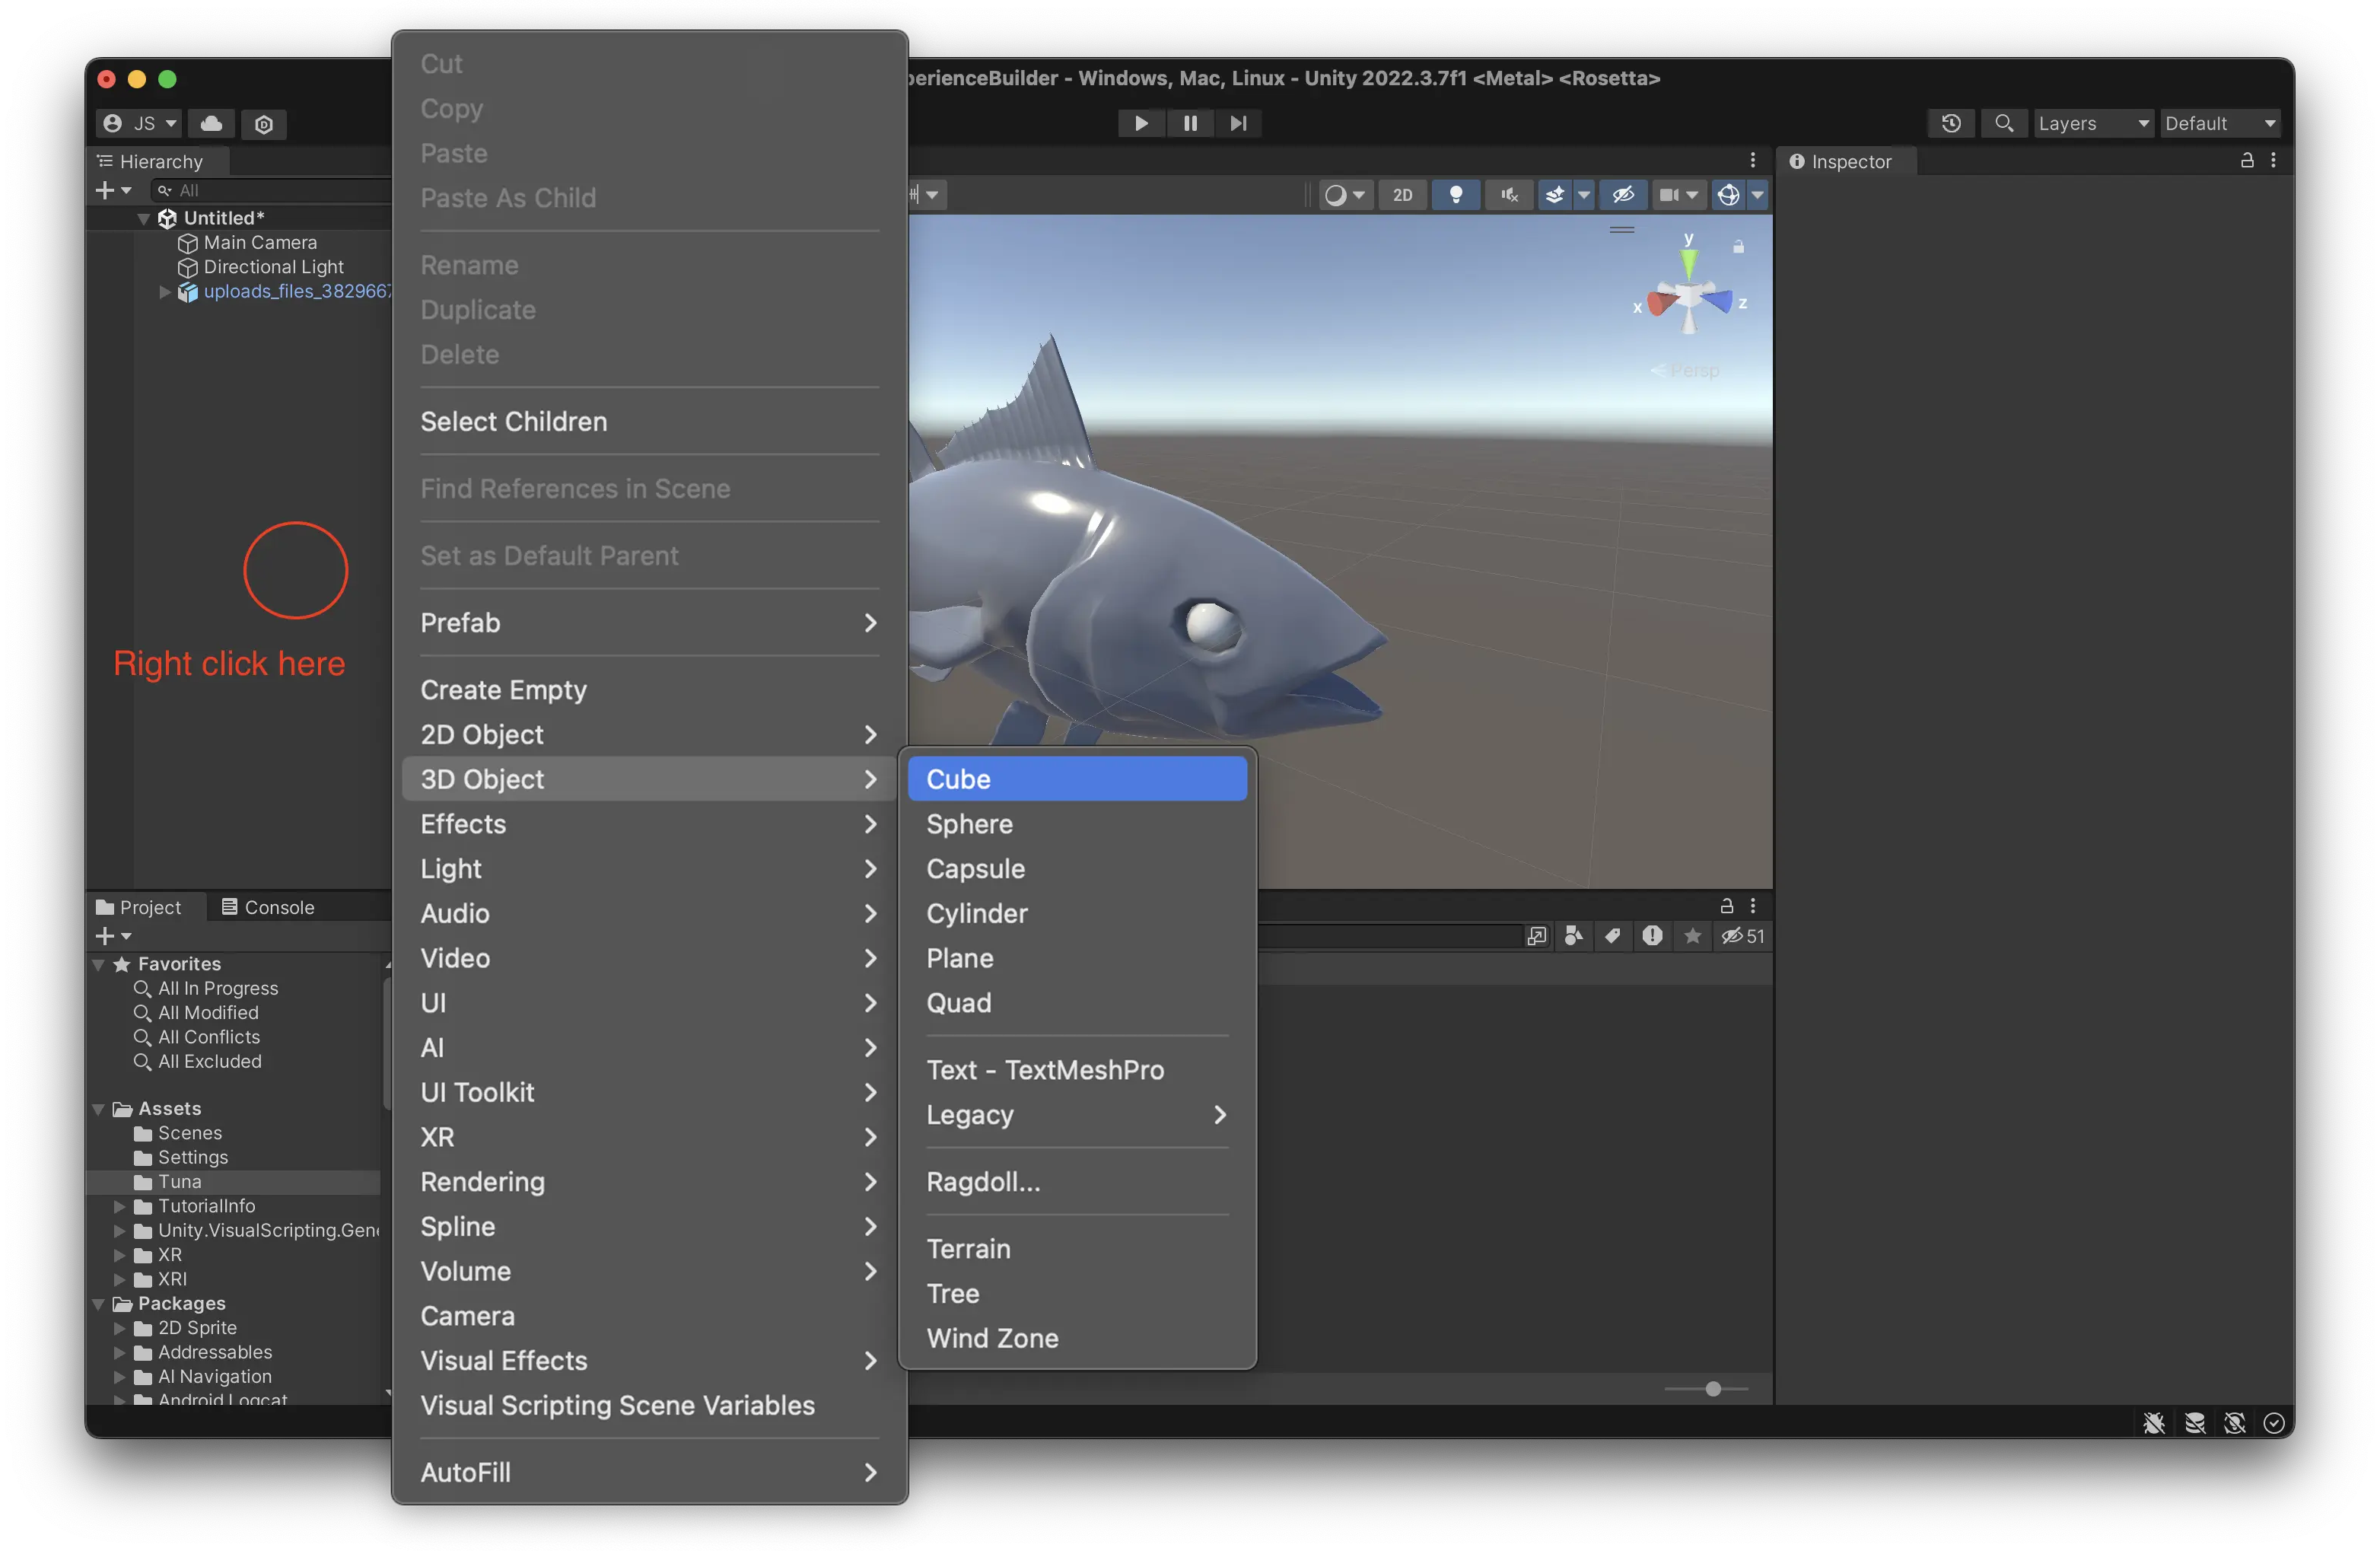2380x1551 pixels.
Task: Select Sphere from 3D Object submenu
Action: (x=969, y=824)
